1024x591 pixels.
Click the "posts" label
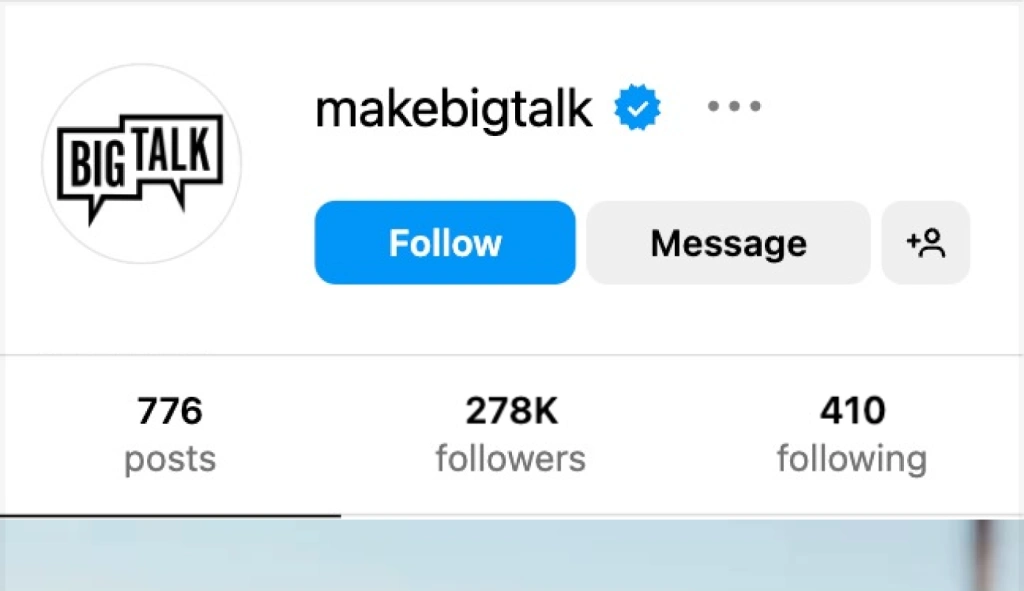[x=170, y=460]
